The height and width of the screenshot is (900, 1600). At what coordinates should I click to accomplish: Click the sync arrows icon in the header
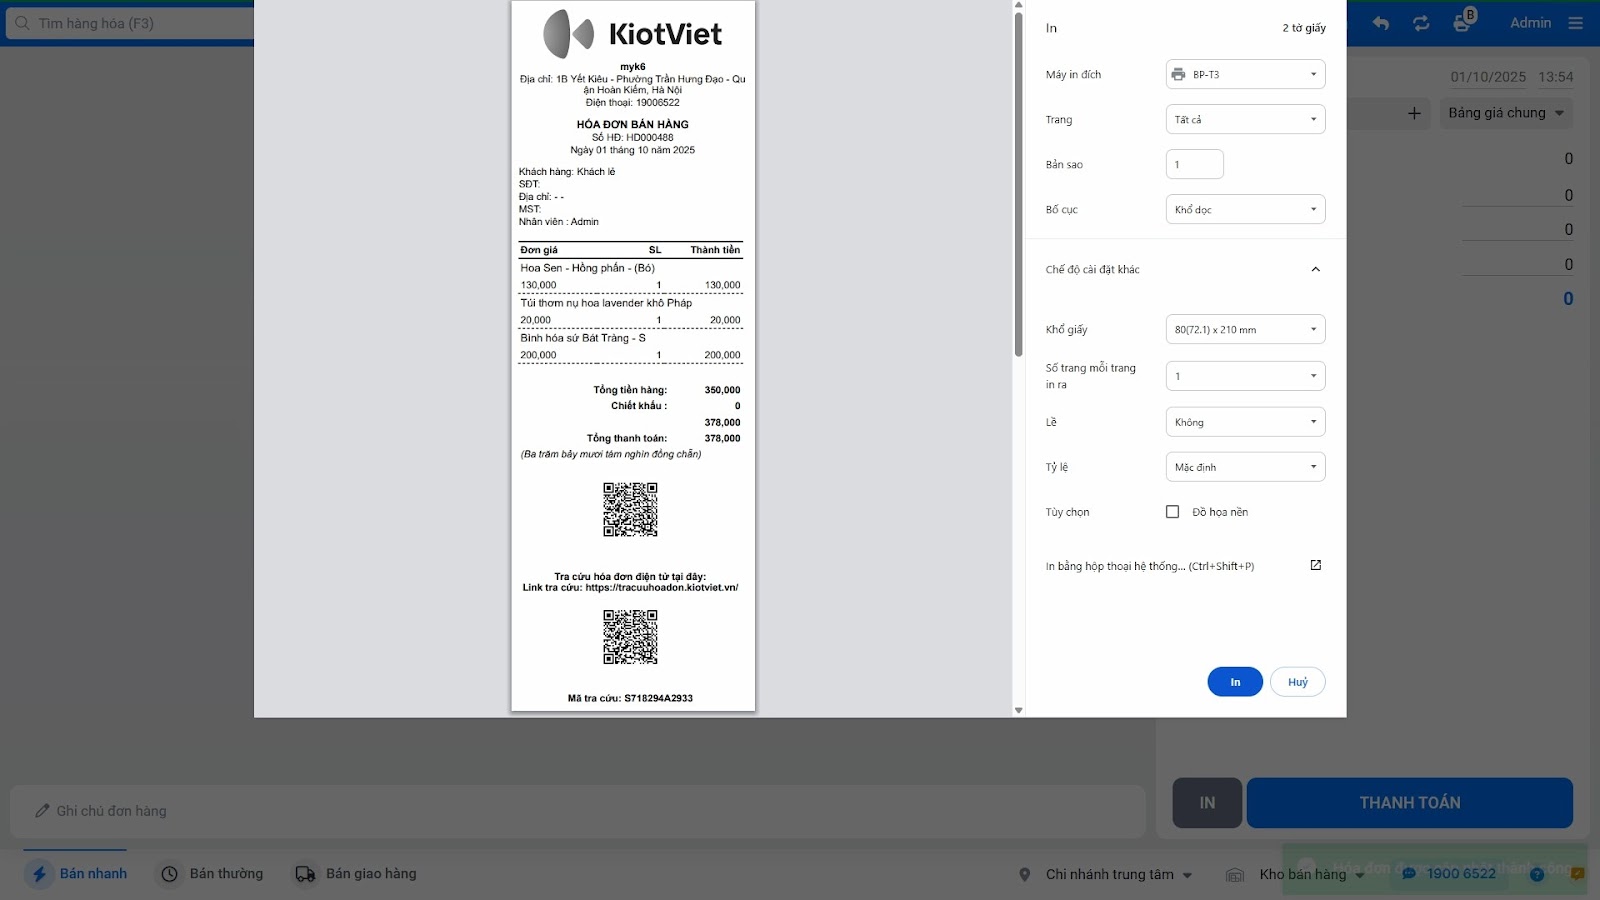(x=1421, y=23)
